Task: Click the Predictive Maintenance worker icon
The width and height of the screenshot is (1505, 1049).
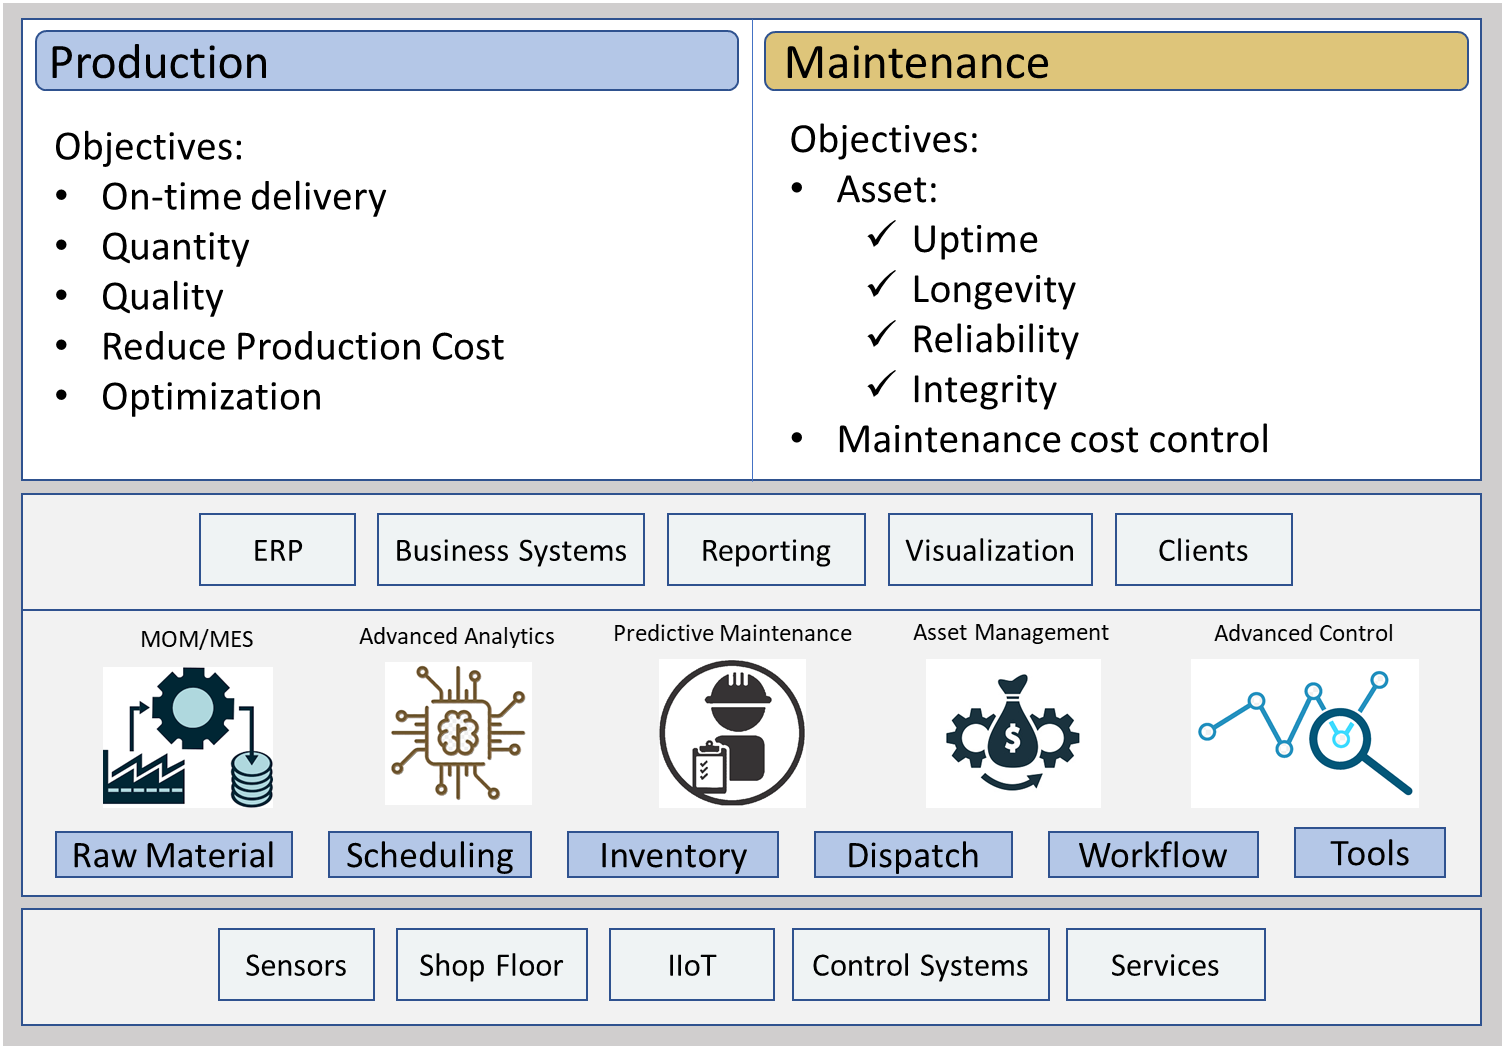Action: [x=732, y=734]
